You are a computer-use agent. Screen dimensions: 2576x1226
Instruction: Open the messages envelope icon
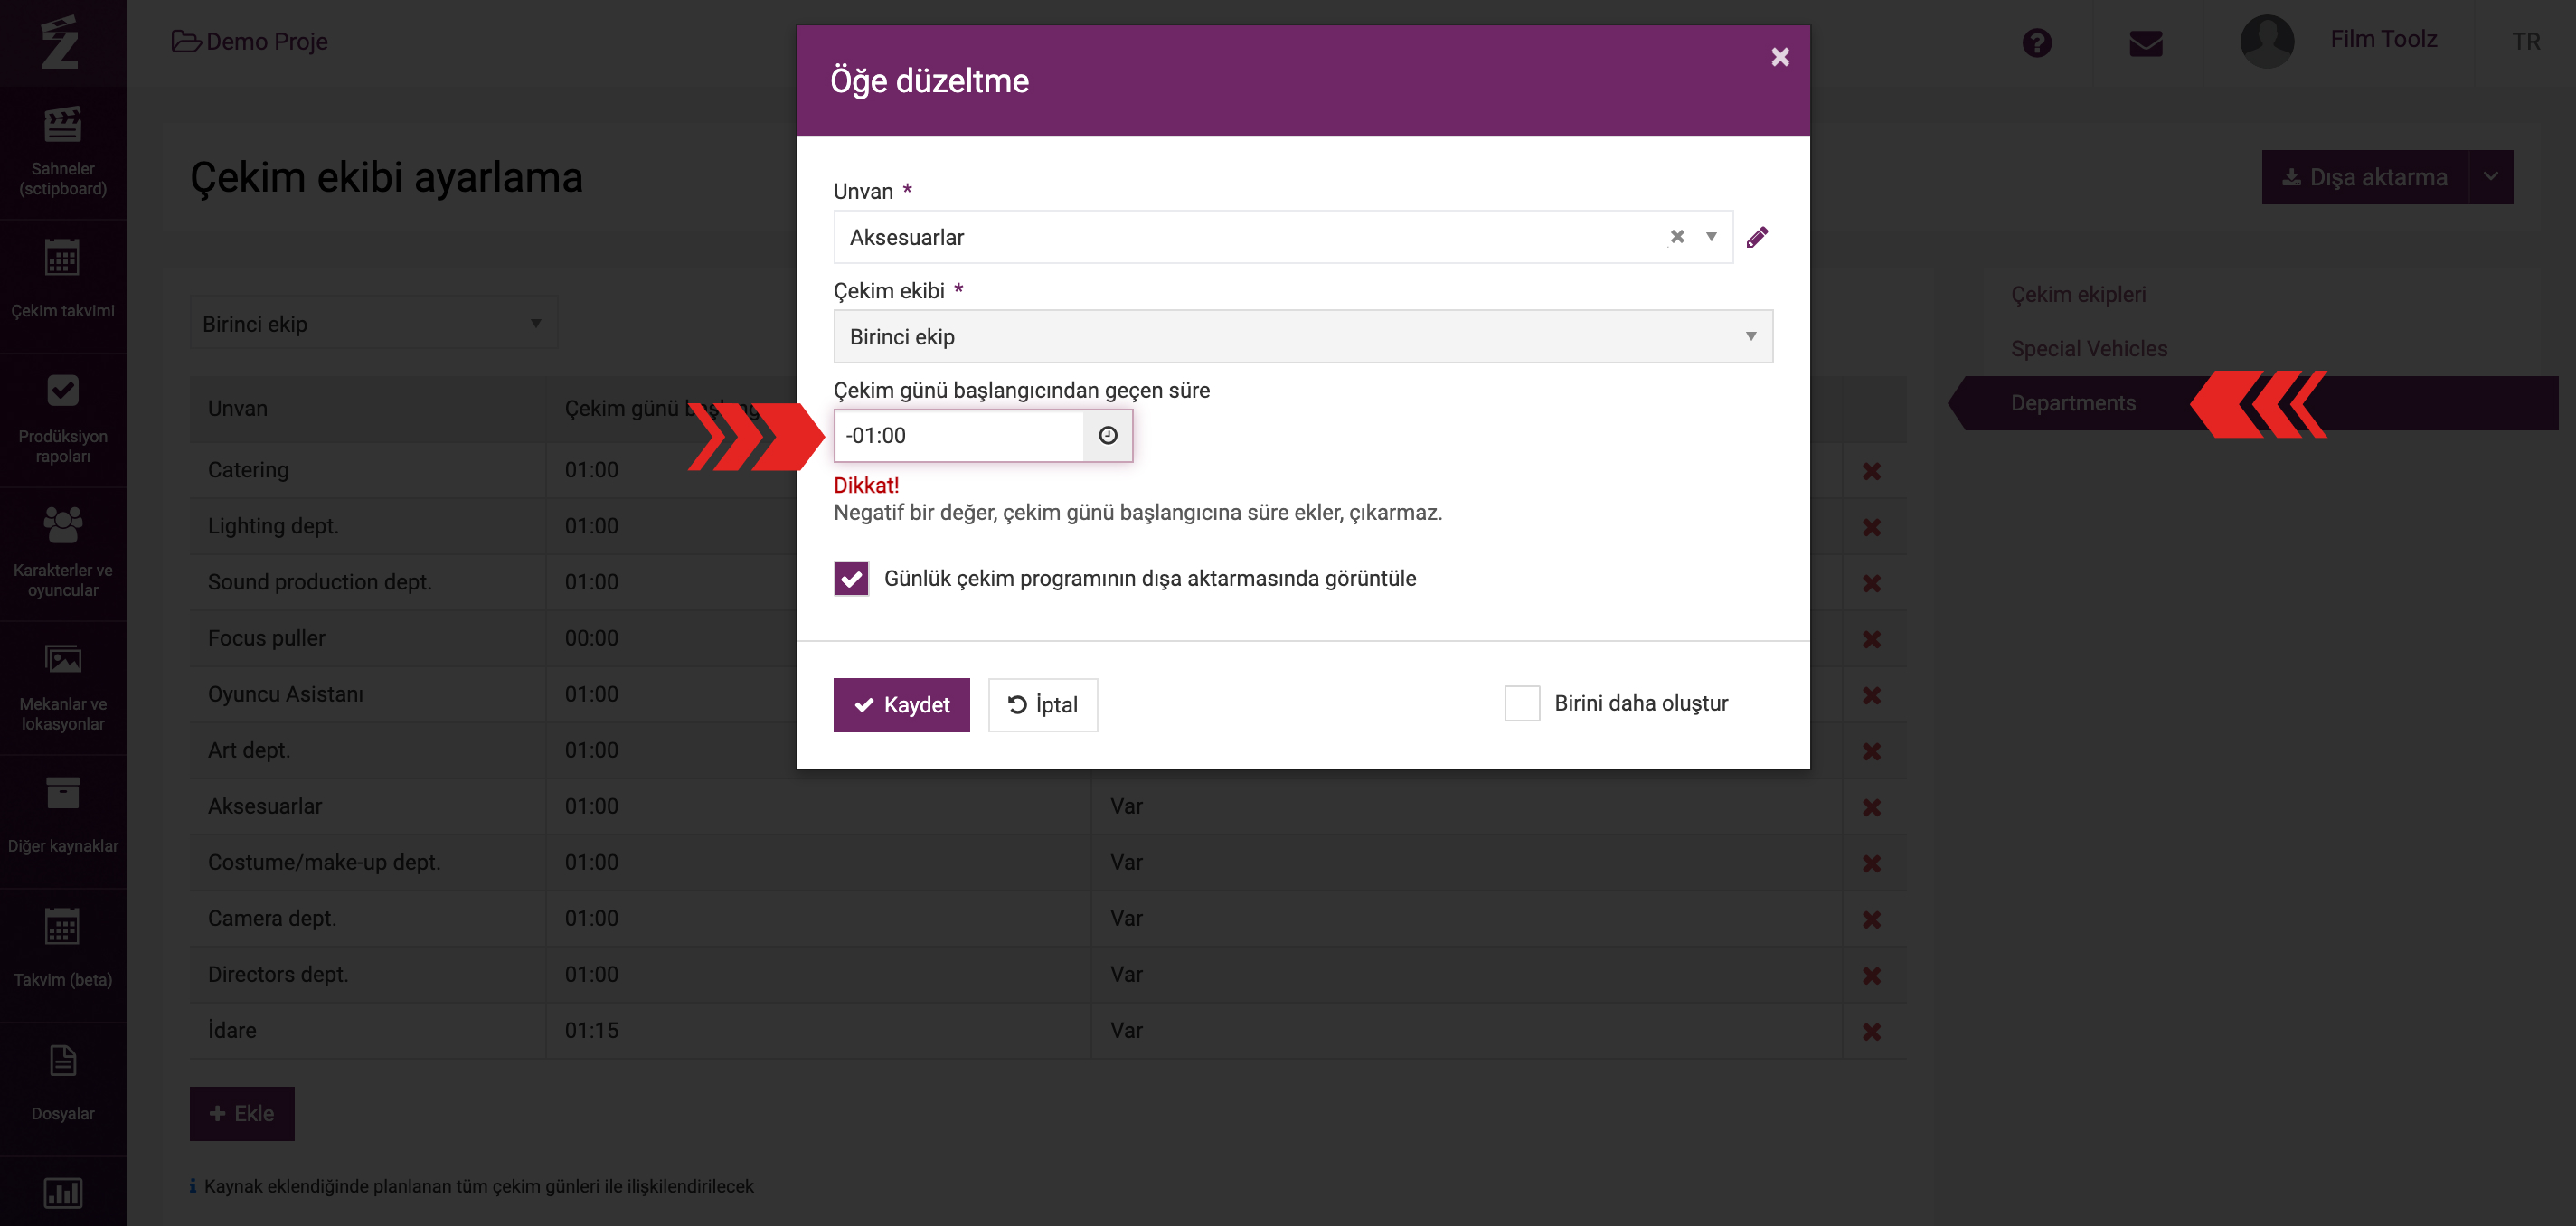tap(2146, 42)
